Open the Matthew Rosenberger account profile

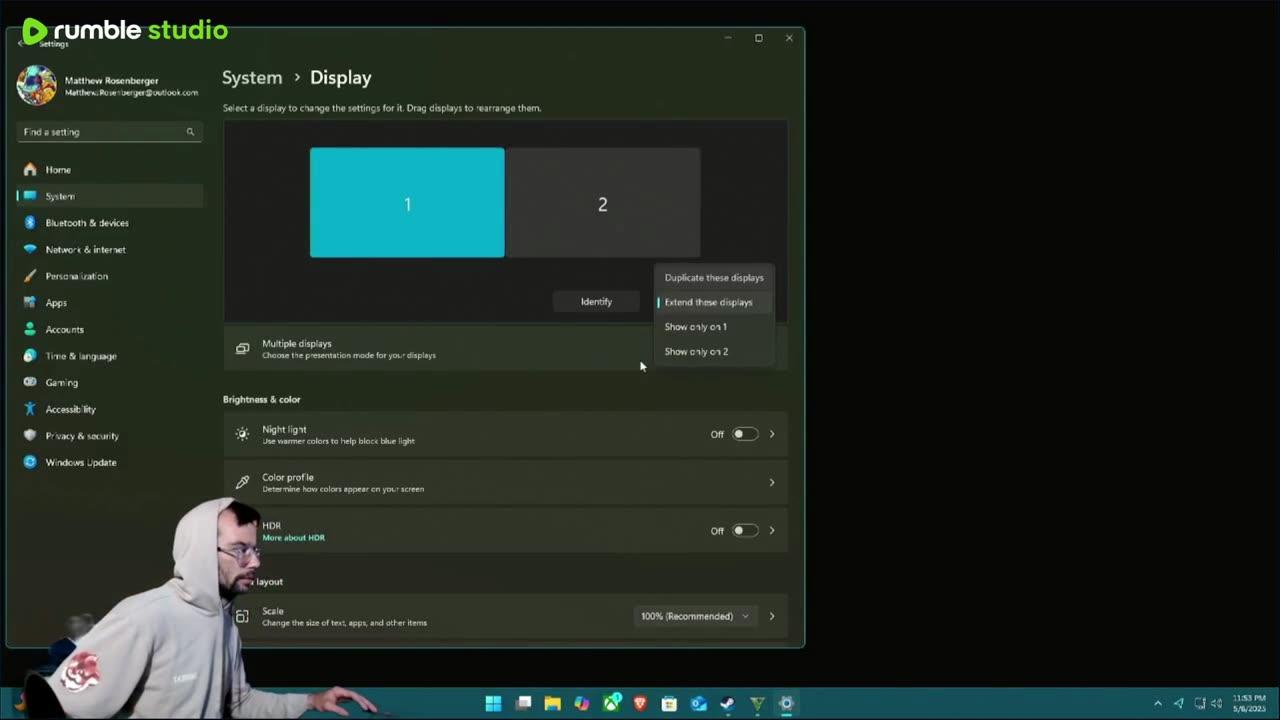click(108, 86)
